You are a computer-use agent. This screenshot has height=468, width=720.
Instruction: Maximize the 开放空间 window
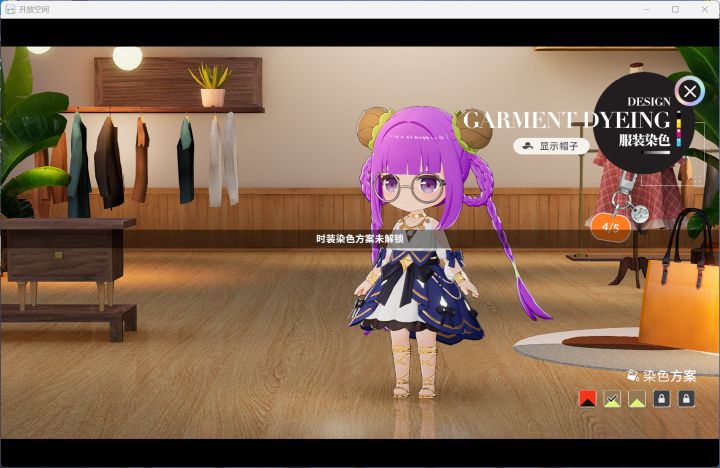pyautogui.click(x=675, y=9)
